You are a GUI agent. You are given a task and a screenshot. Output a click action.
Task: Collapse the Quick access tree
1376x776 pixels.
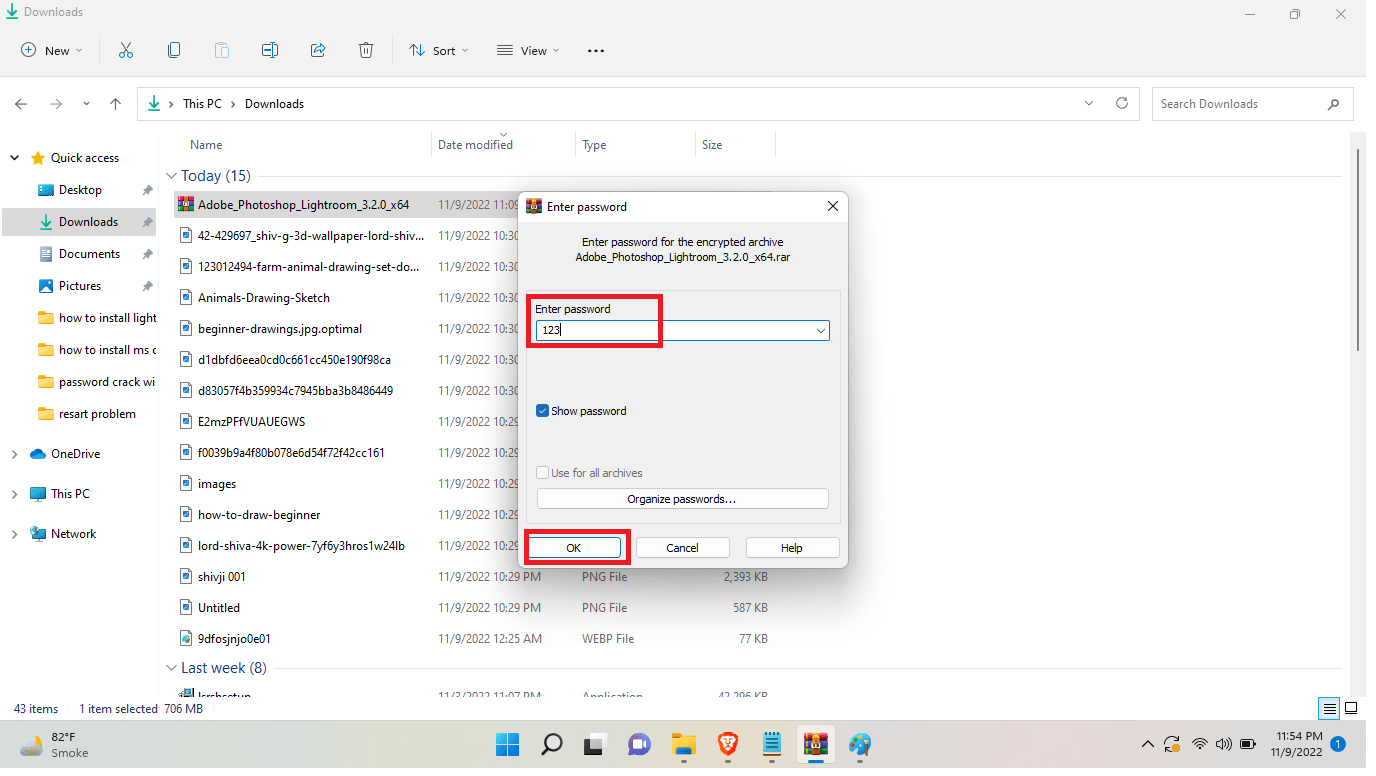[14, 158]
